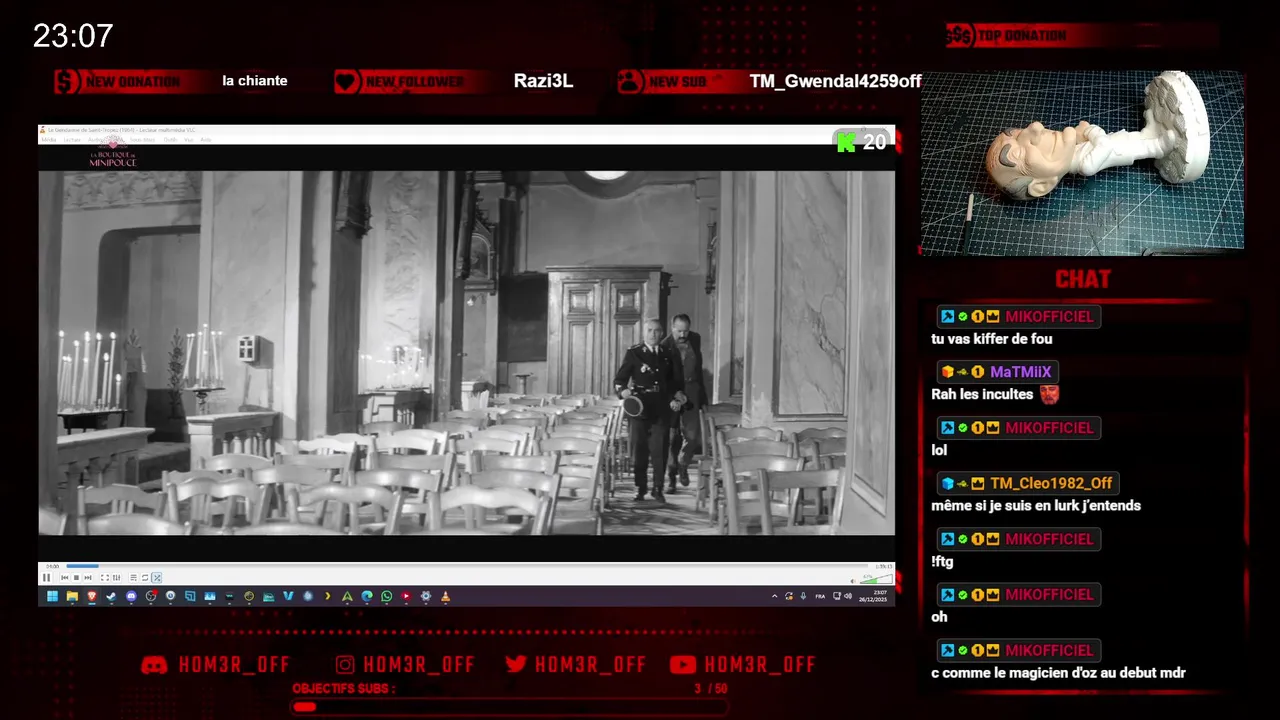Click the New Follower label
The width and height of the screenshot is (1280, 720).
coord(414,82)
